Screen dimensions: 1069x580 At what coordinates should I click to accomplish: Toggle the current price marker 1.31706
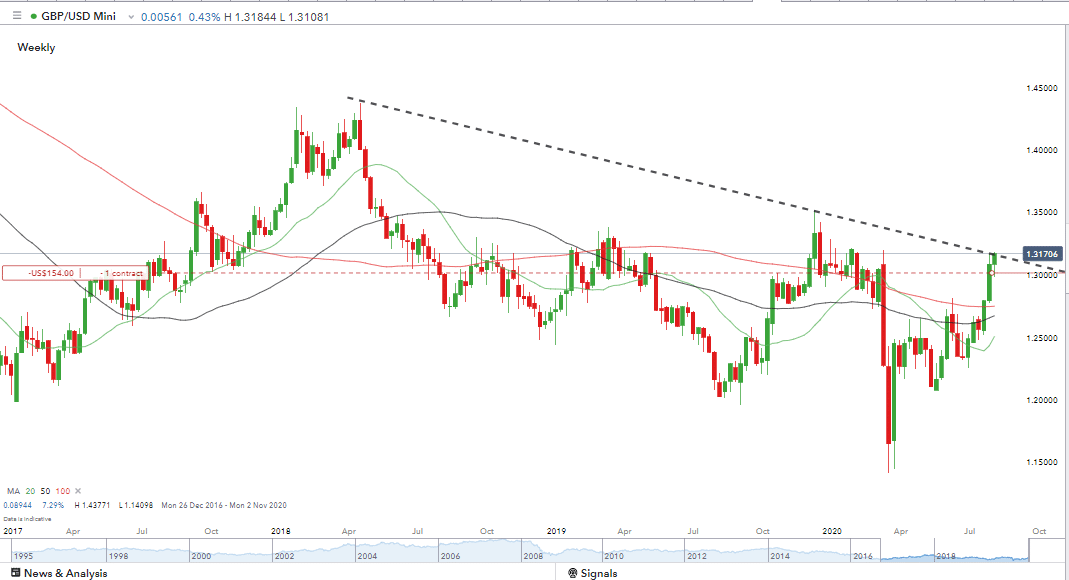click(x=1044, y=254)
